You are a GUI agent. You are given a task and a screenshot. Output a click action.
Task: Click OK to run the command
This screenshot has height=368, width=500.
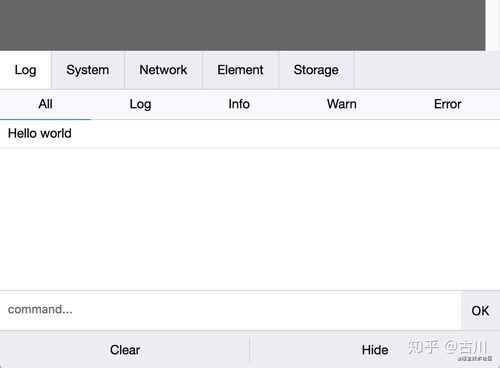click(x=480, y=311)
